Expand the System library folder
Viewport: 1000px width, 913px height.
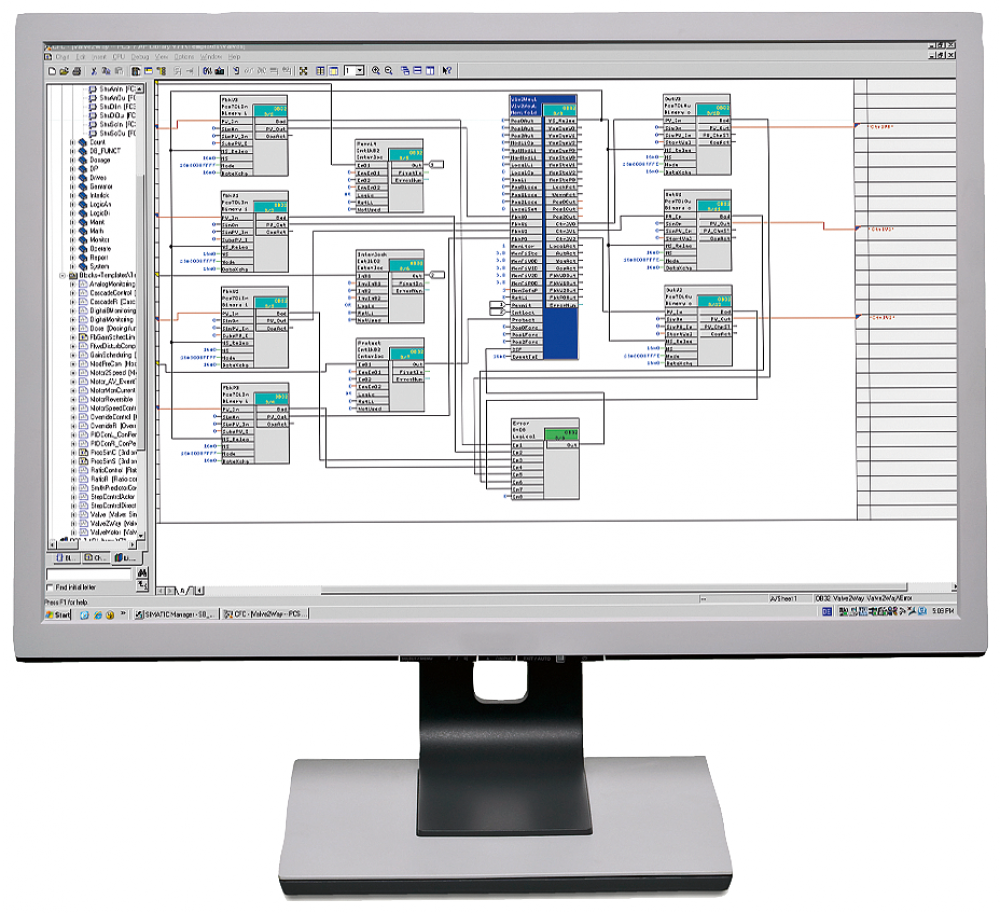[72, 267]
